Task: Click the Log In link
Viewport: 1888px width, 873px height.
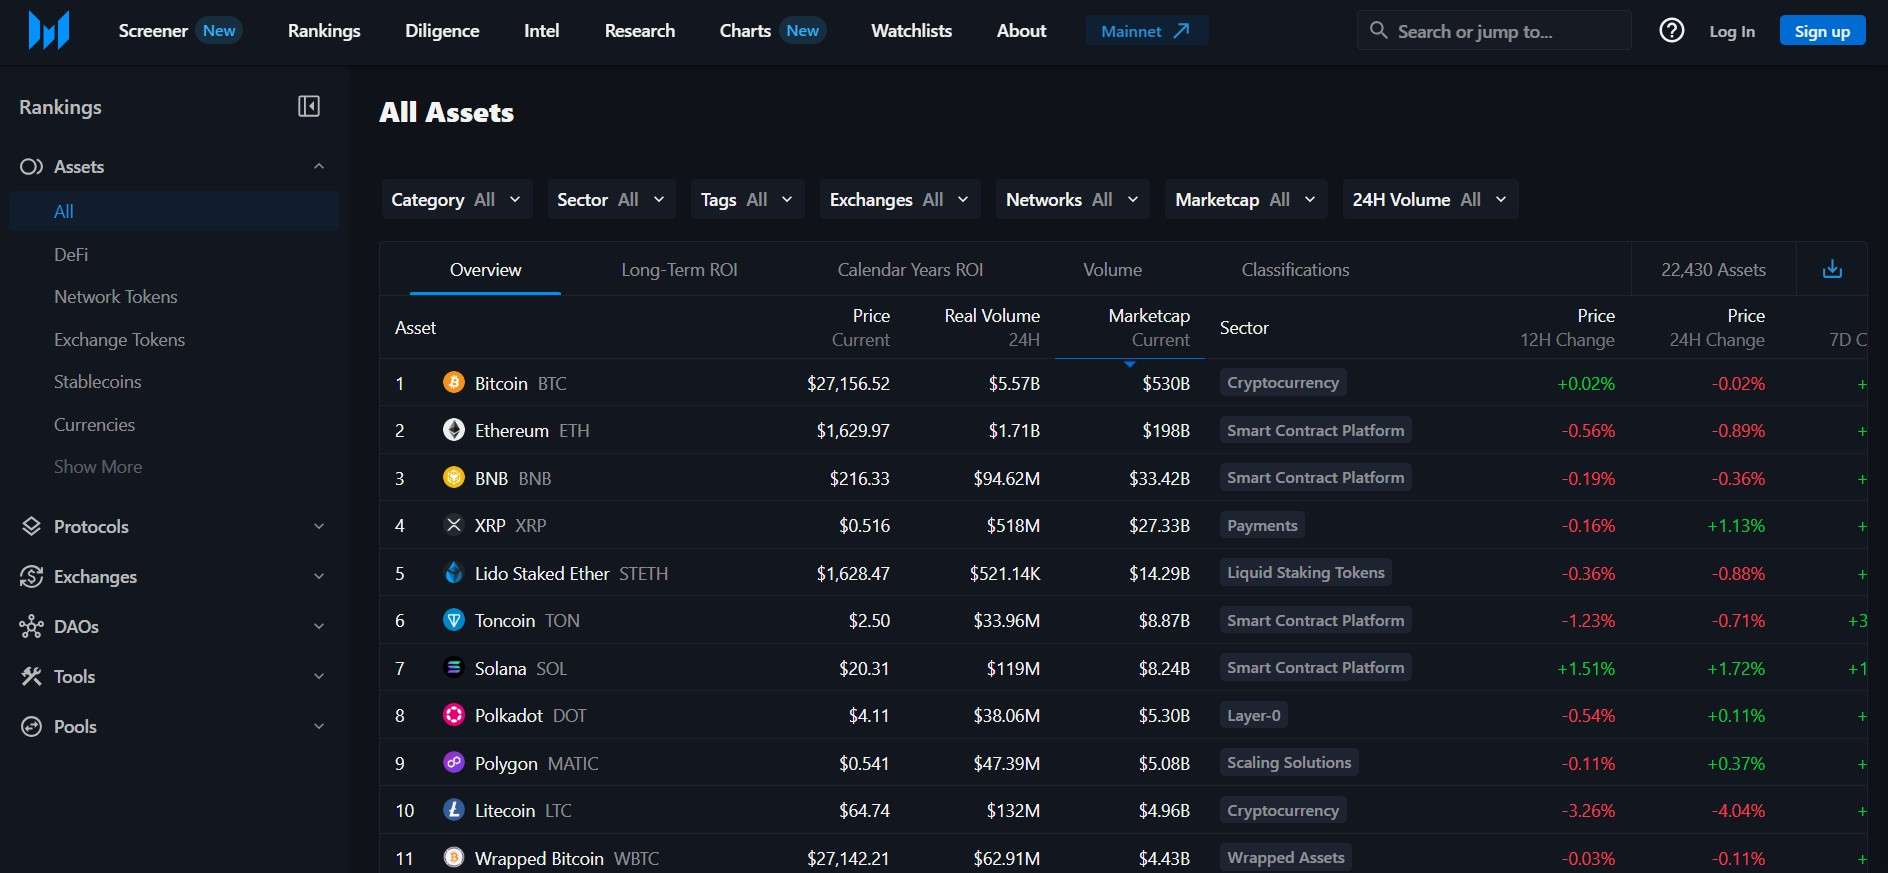Action: click(x=1732, y=31)
